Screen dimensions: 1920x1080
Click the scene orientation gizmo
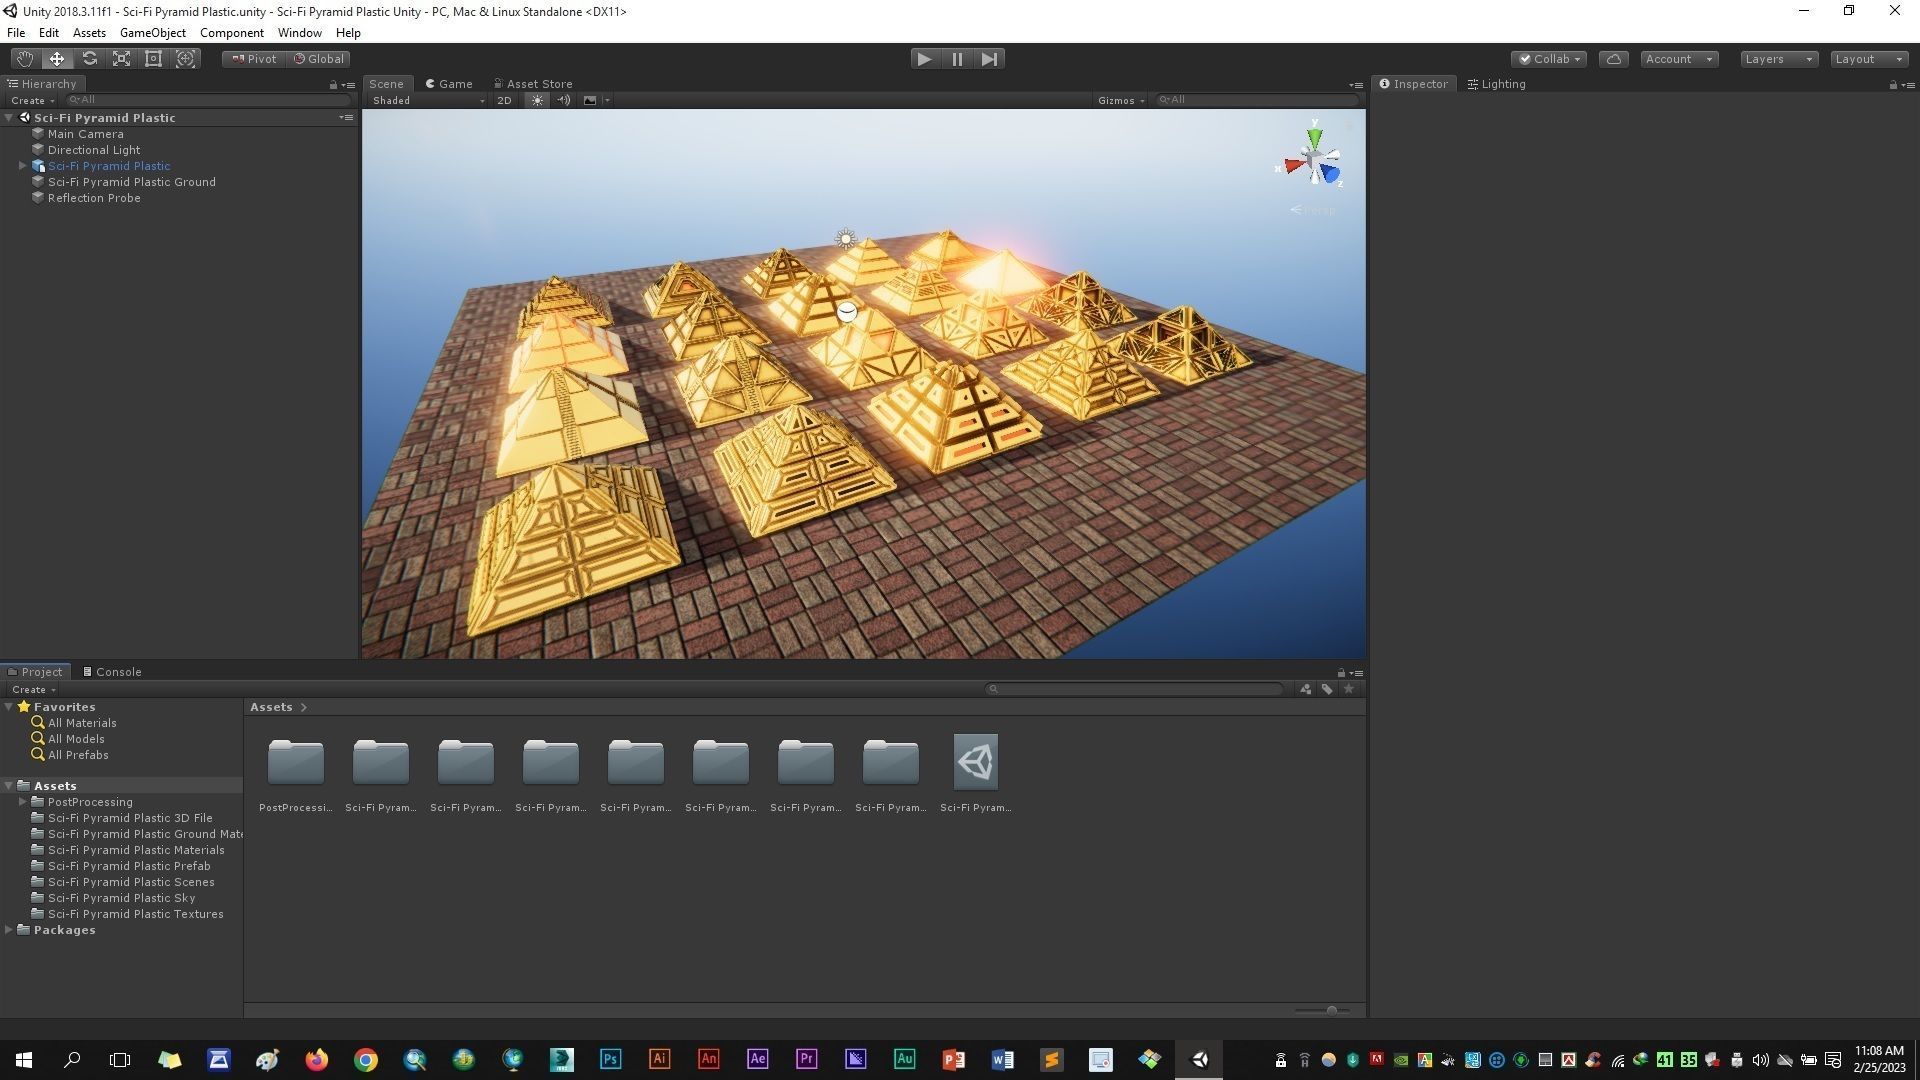click(x=1313, y=160)
